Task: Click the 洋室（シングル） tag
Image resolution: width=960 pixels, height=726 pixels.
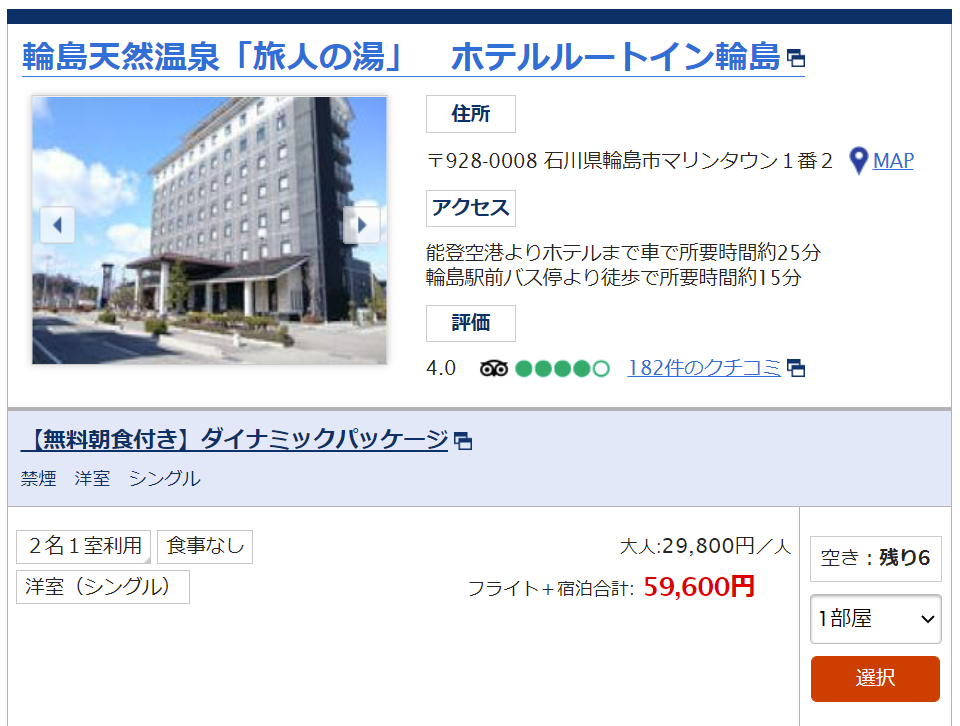Action: coord(103,586)
